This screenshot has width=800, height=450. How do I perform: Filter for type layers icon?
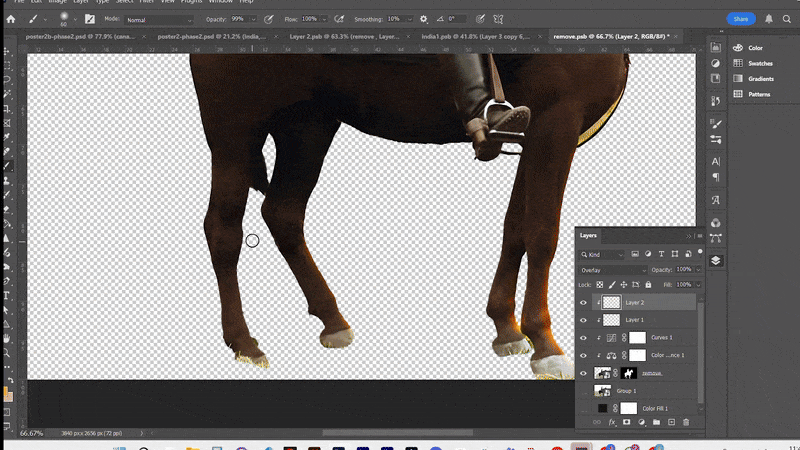point(661,254)
